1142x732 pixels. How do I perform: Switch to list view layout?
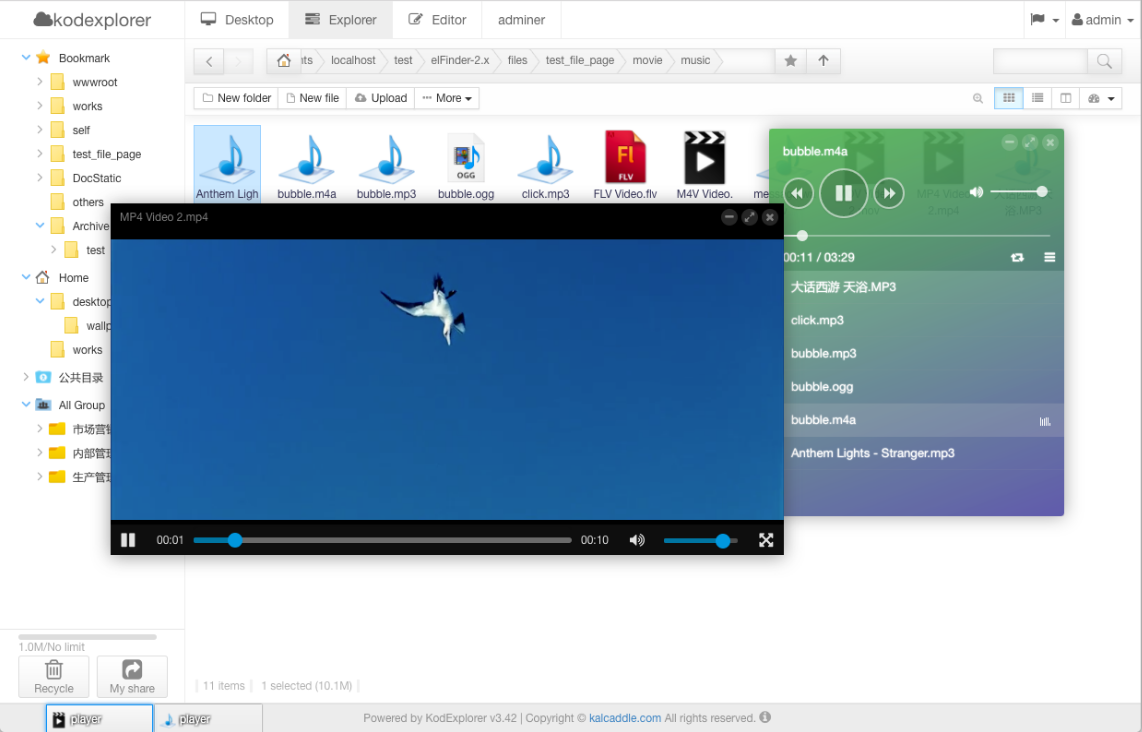coord(1037,98)
